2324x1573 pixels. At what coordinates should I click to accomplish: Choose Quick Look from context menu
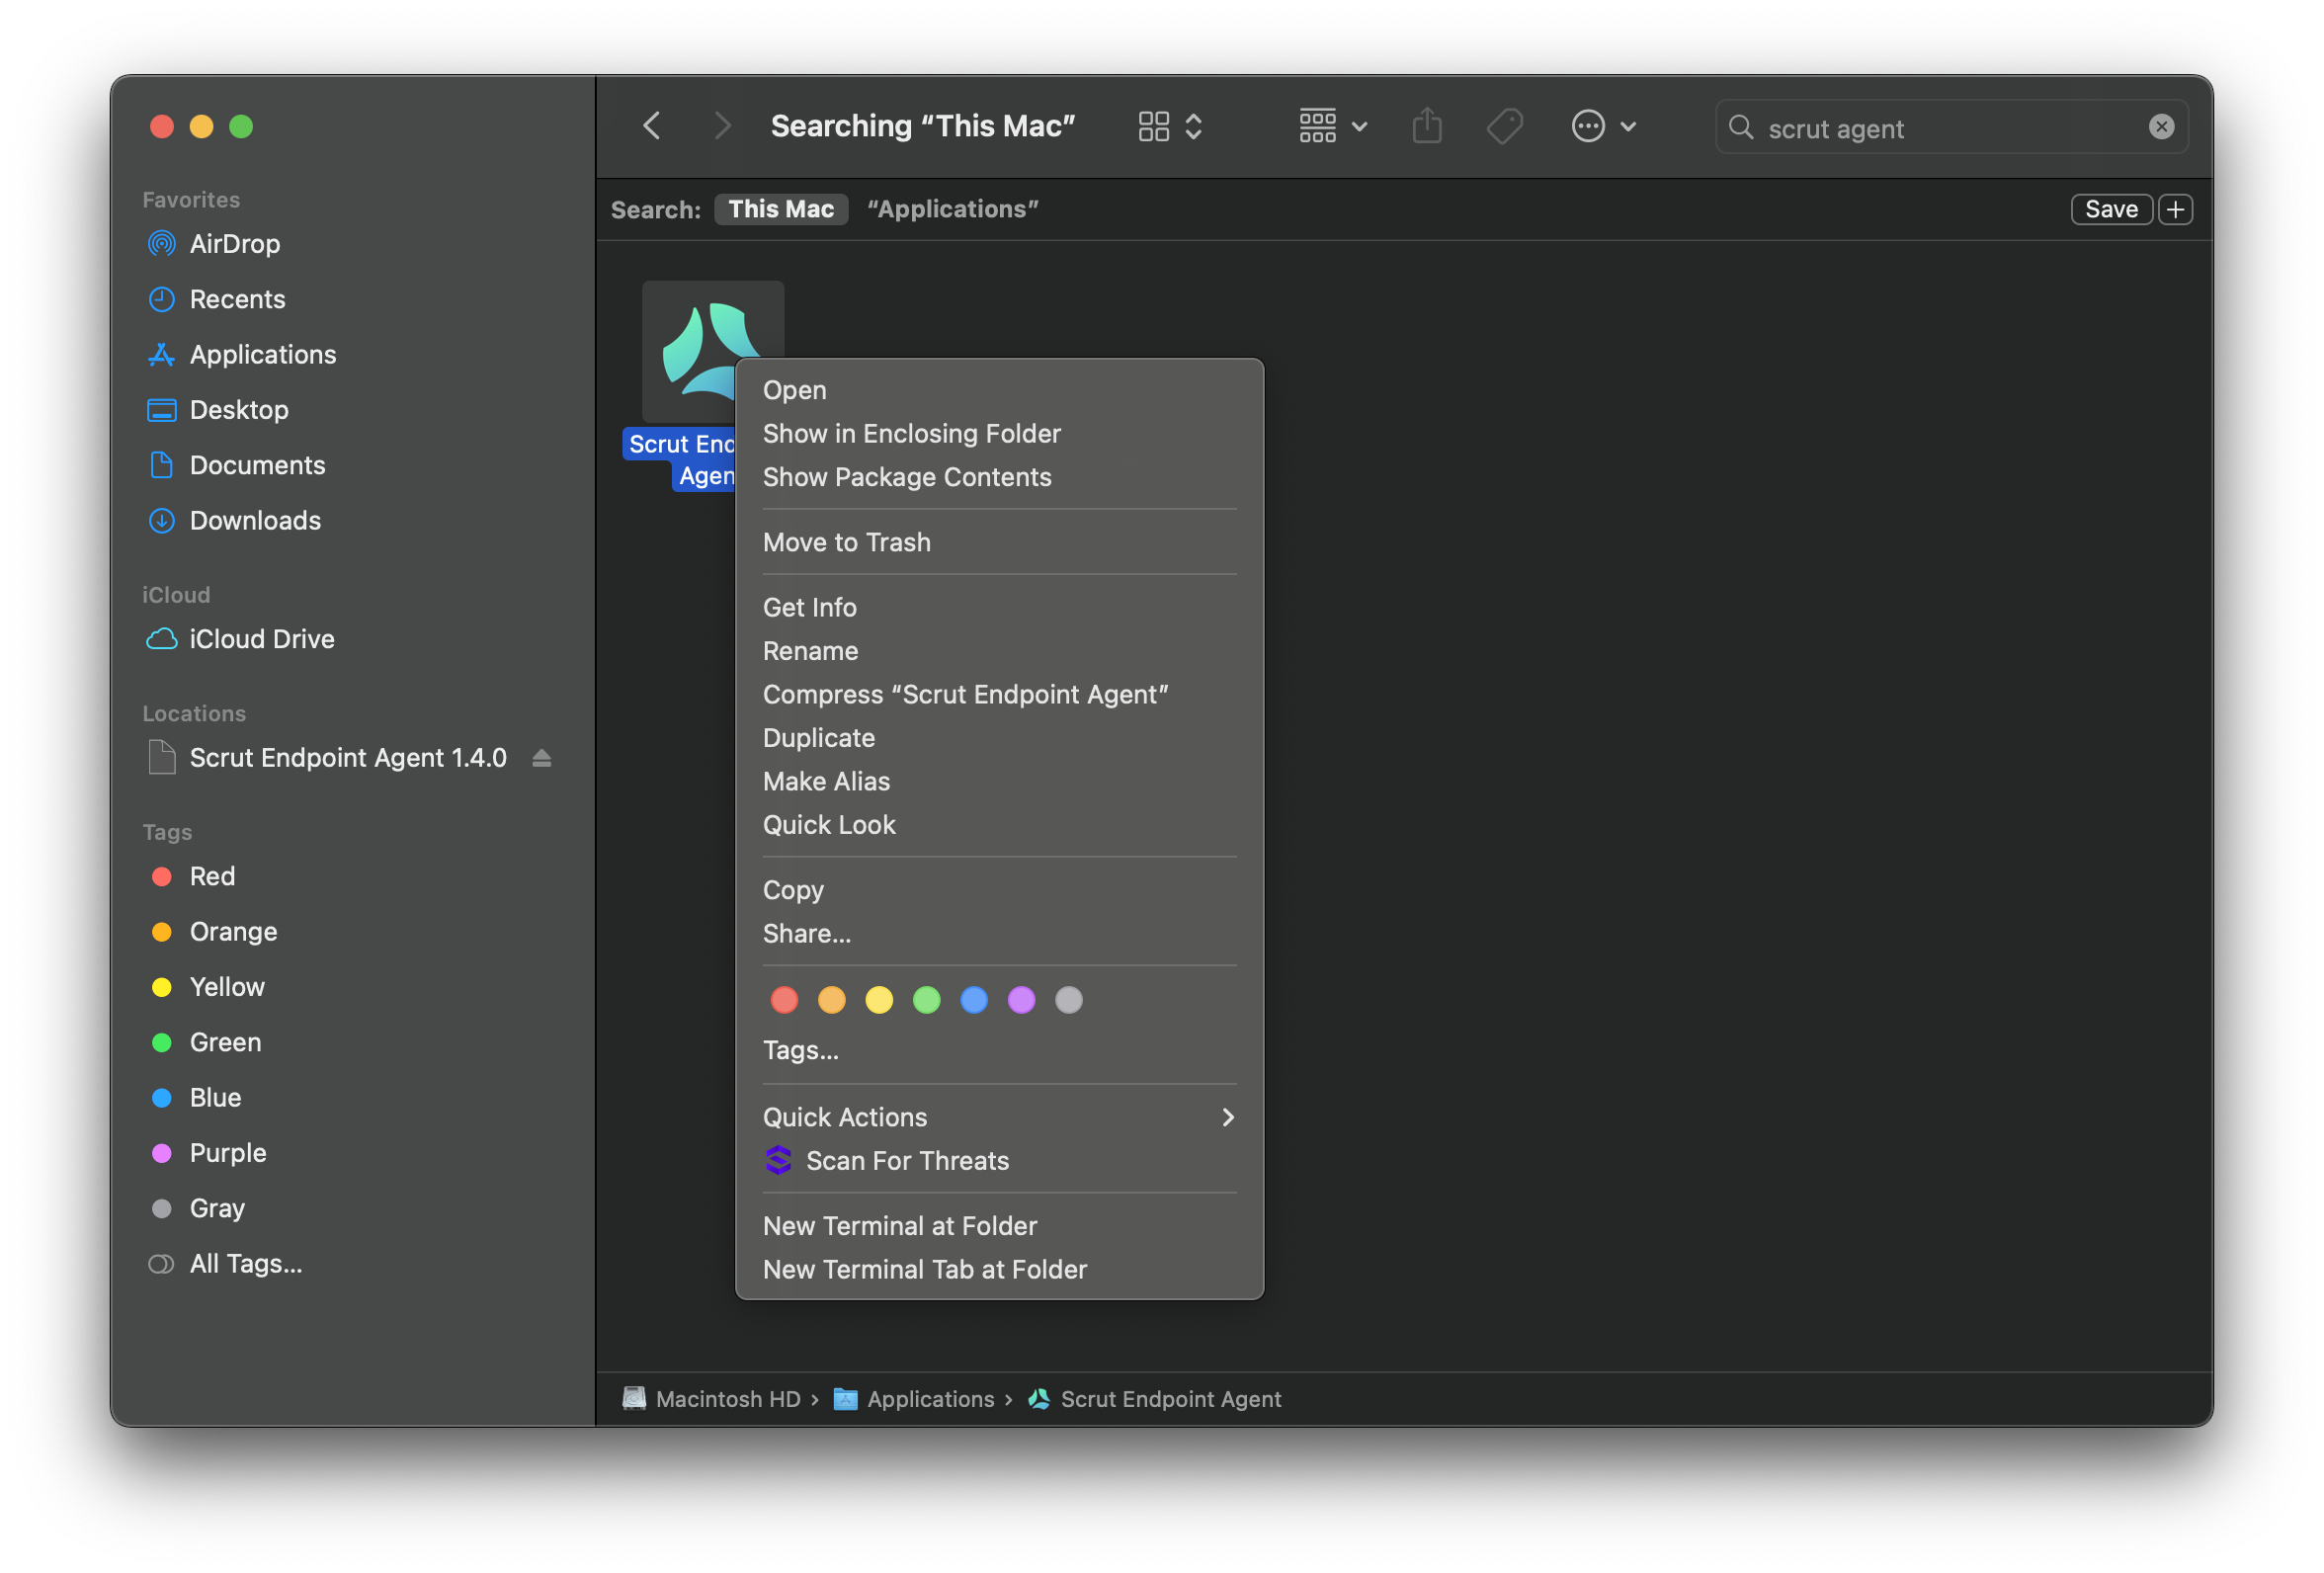coord(999,825)
